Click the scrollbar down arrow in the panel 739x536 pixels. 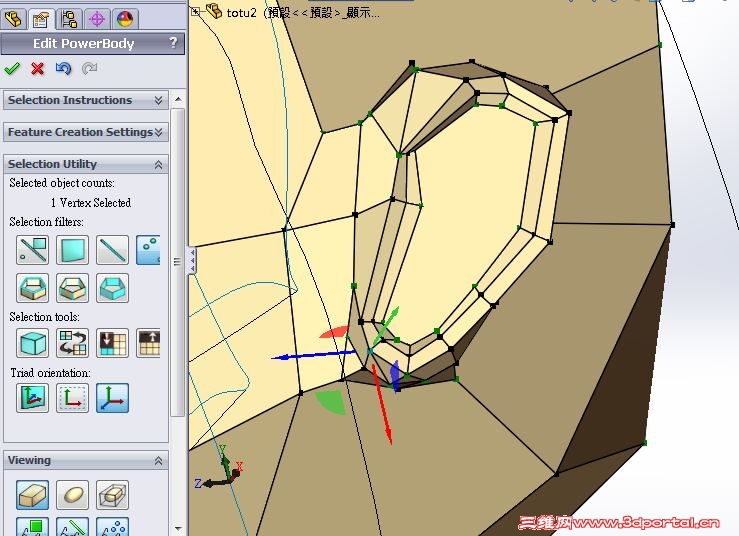[178, 529]
